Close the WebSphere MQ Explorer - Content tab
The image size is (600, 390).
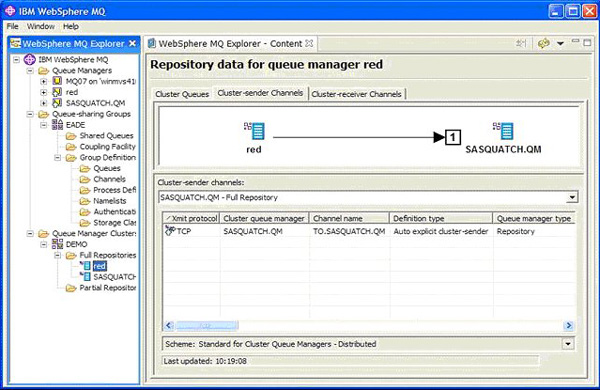pyautogui.click(x=309, y=43)
